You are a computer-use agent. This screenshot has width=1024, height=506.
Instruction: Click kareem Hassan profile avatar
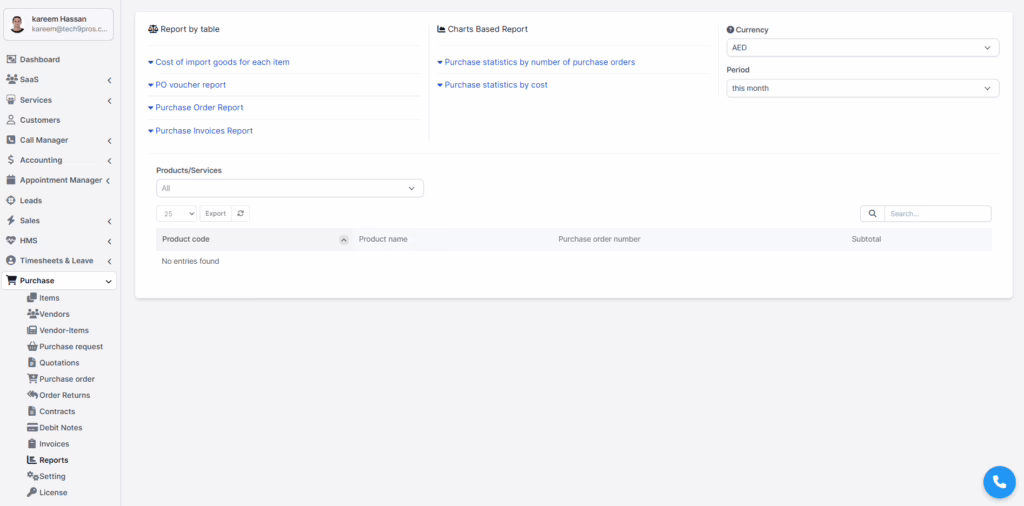point(18,25)
